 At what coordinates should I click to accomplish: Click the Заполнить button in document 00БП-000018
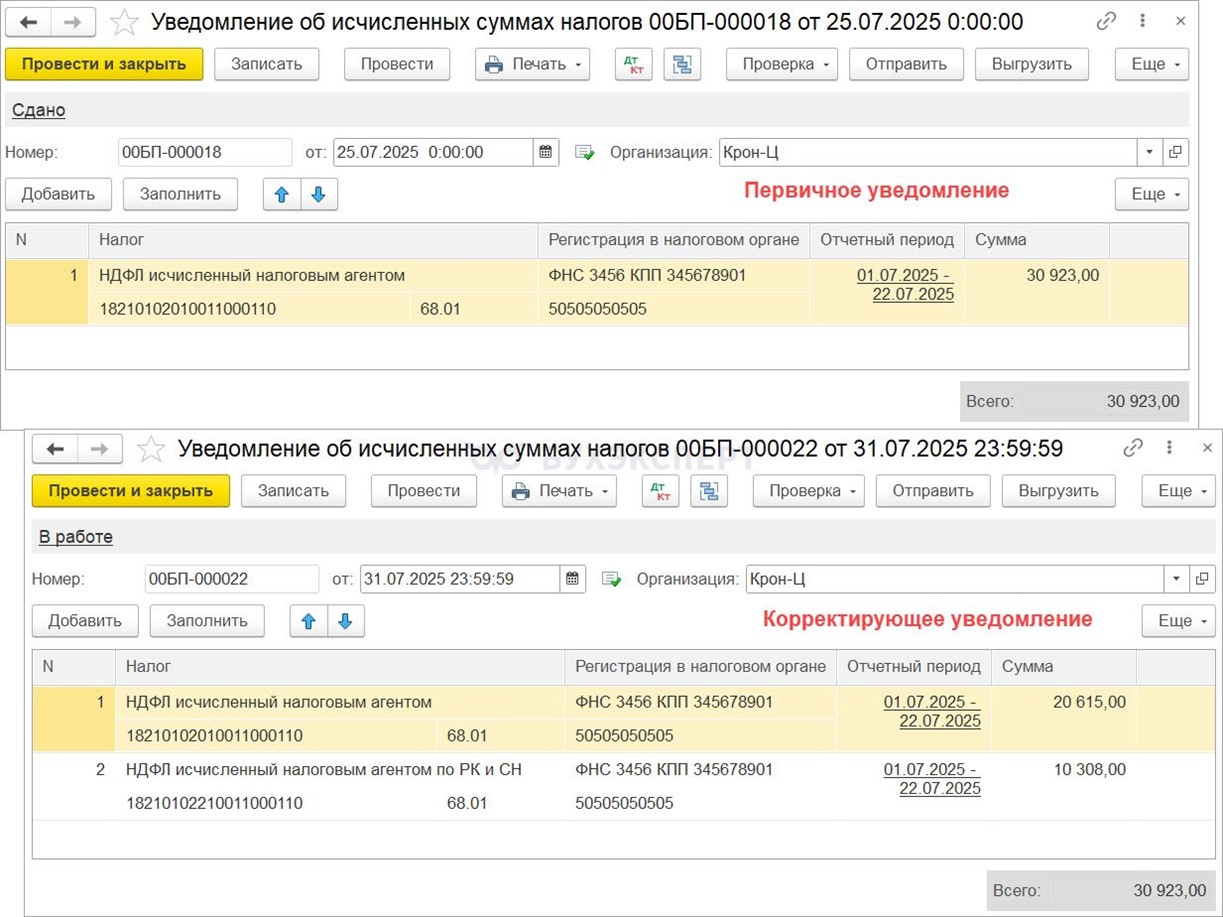pos(180,194)
